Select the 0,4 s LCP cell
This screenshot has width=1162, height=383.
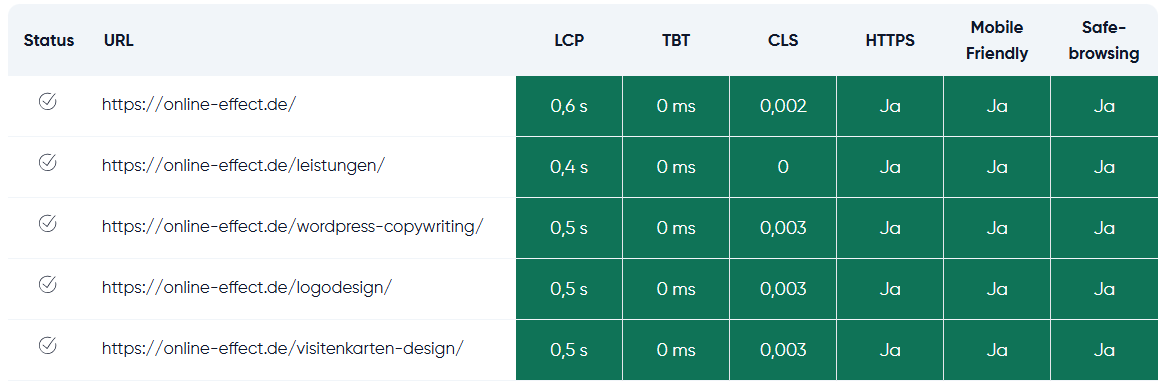point(569,167)
